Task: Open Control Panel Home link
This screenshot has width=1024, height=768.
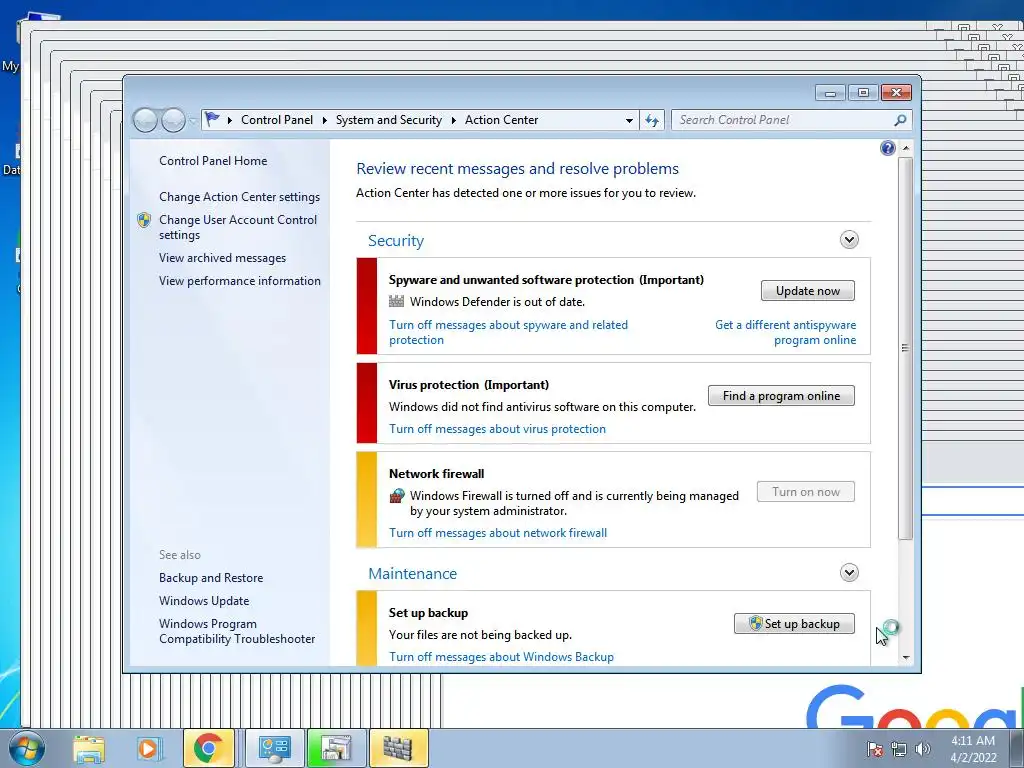Action: click(x=213, y=161)
